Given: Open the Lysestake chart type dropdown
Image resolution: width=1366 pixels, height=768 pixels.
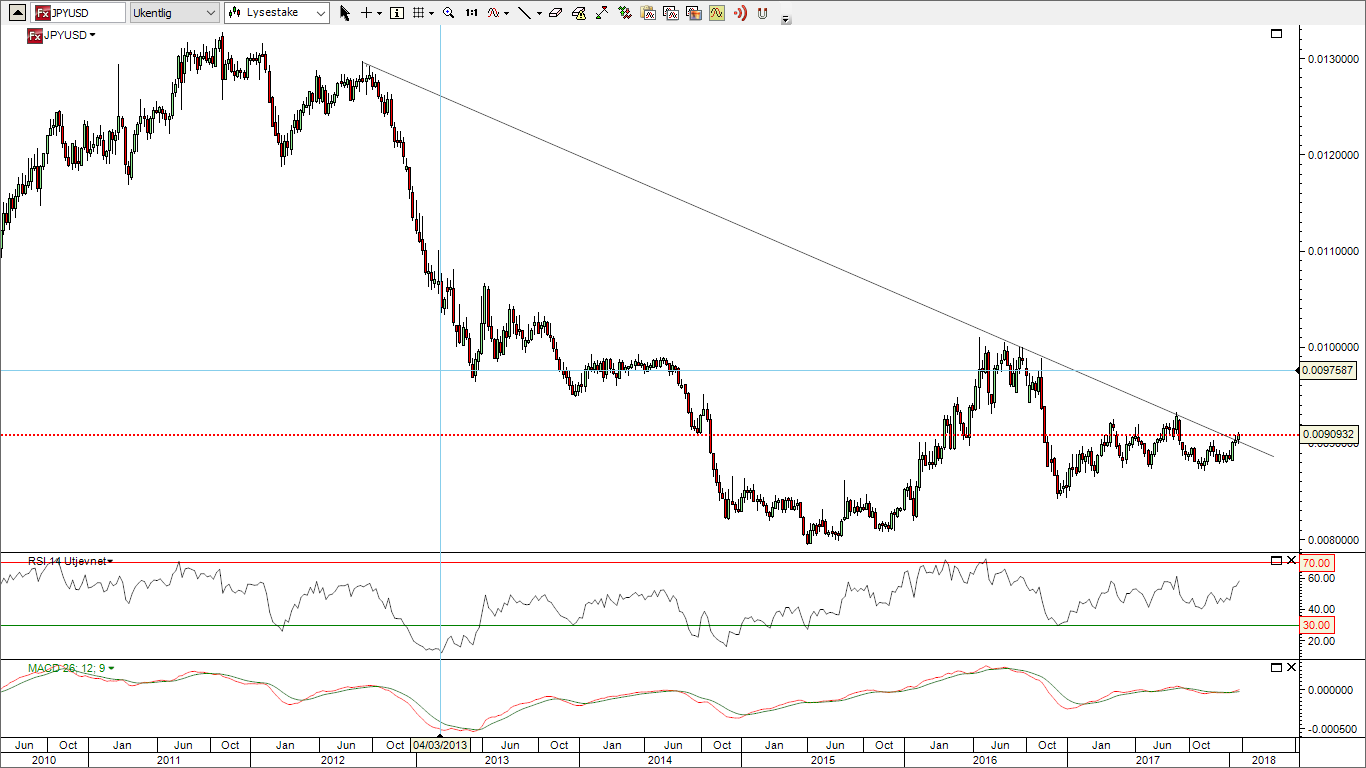Looking at the screenshot, I should 277,13.
